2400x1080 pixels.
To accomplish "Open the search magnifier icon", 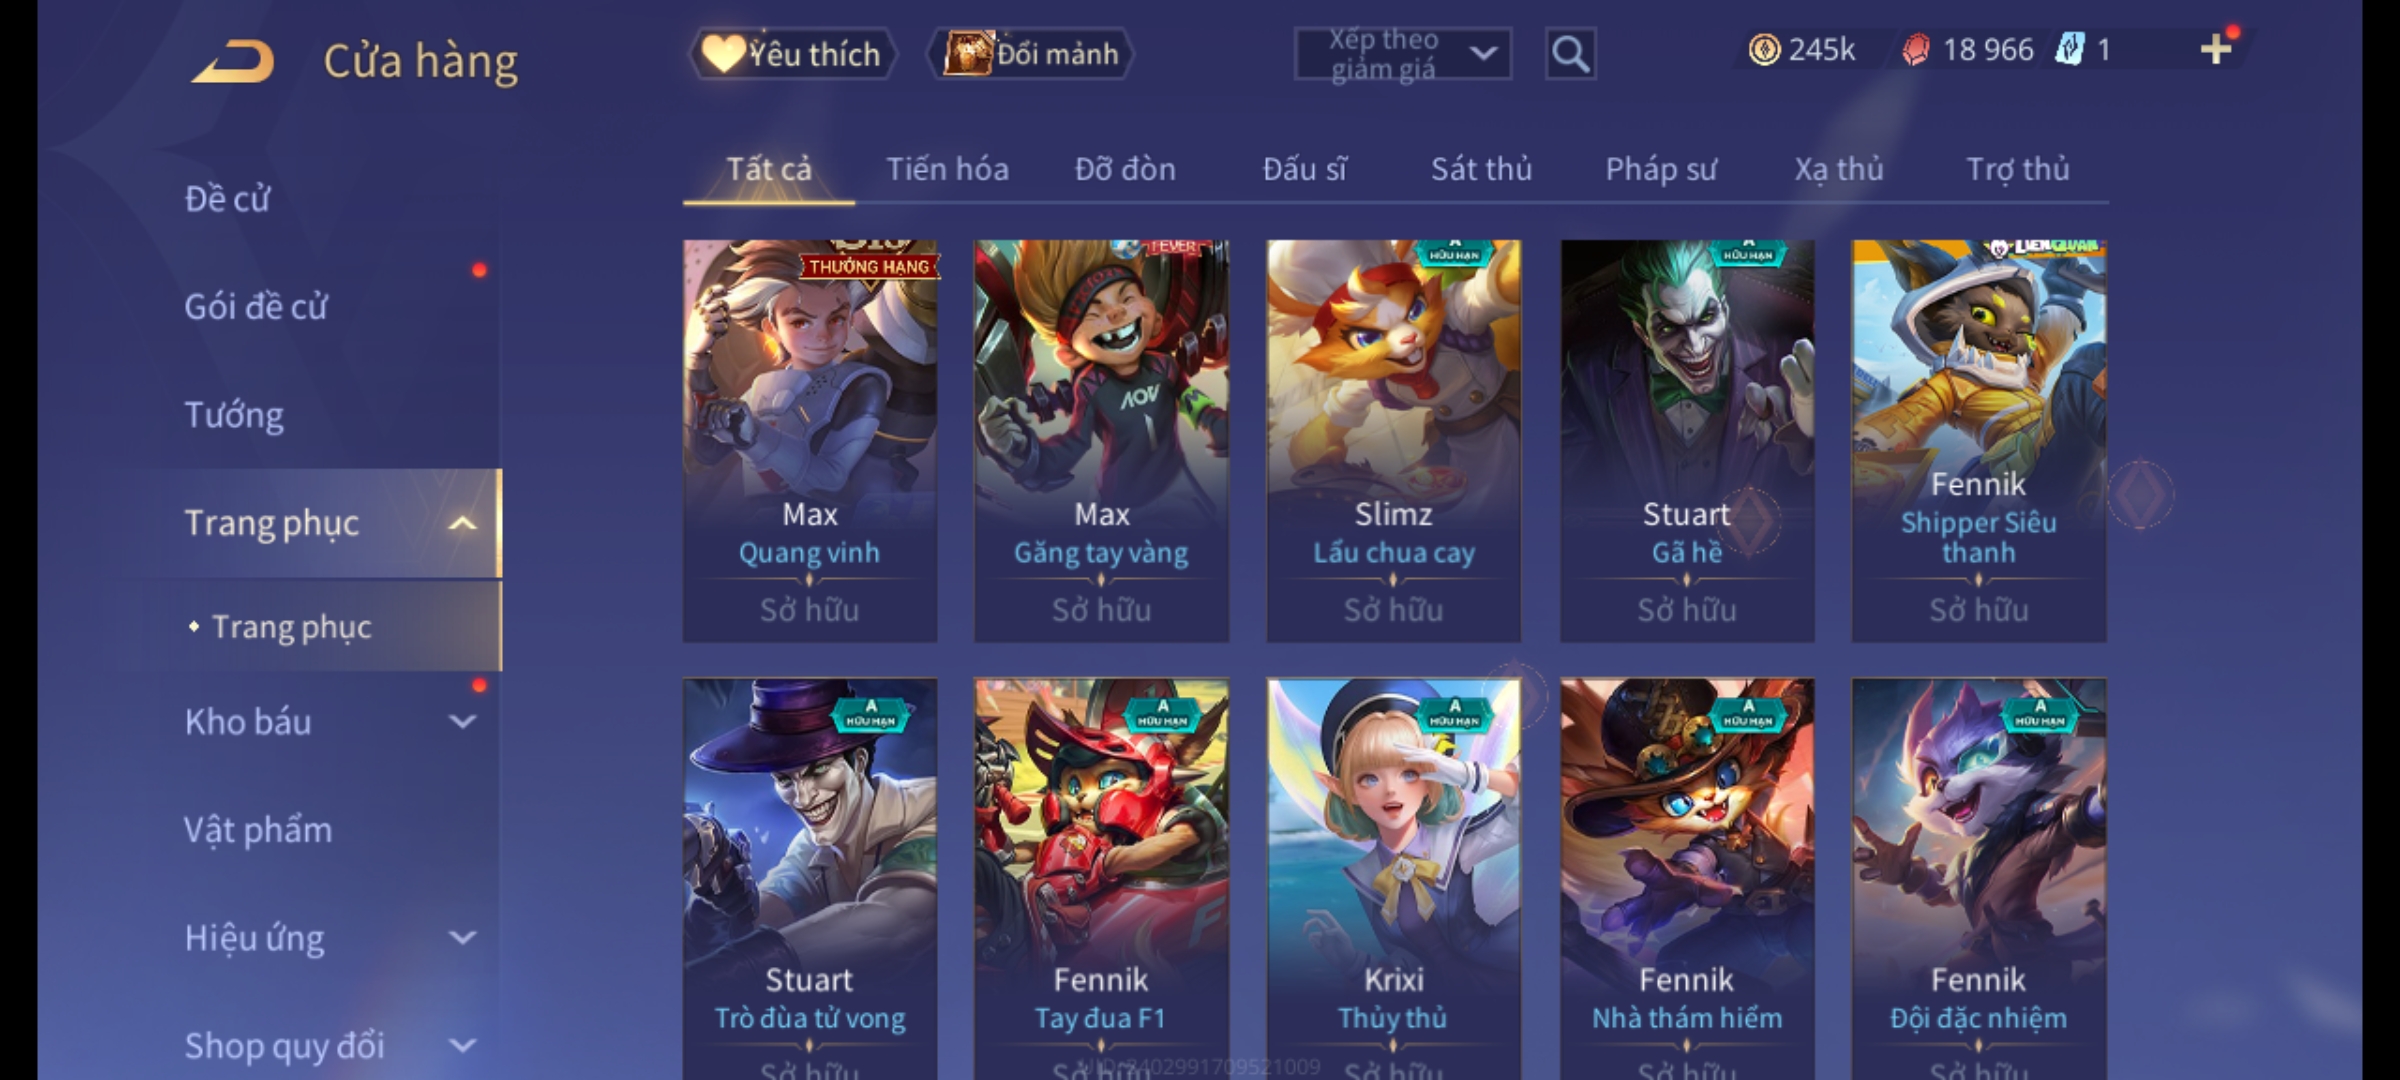I will 1570,54.
